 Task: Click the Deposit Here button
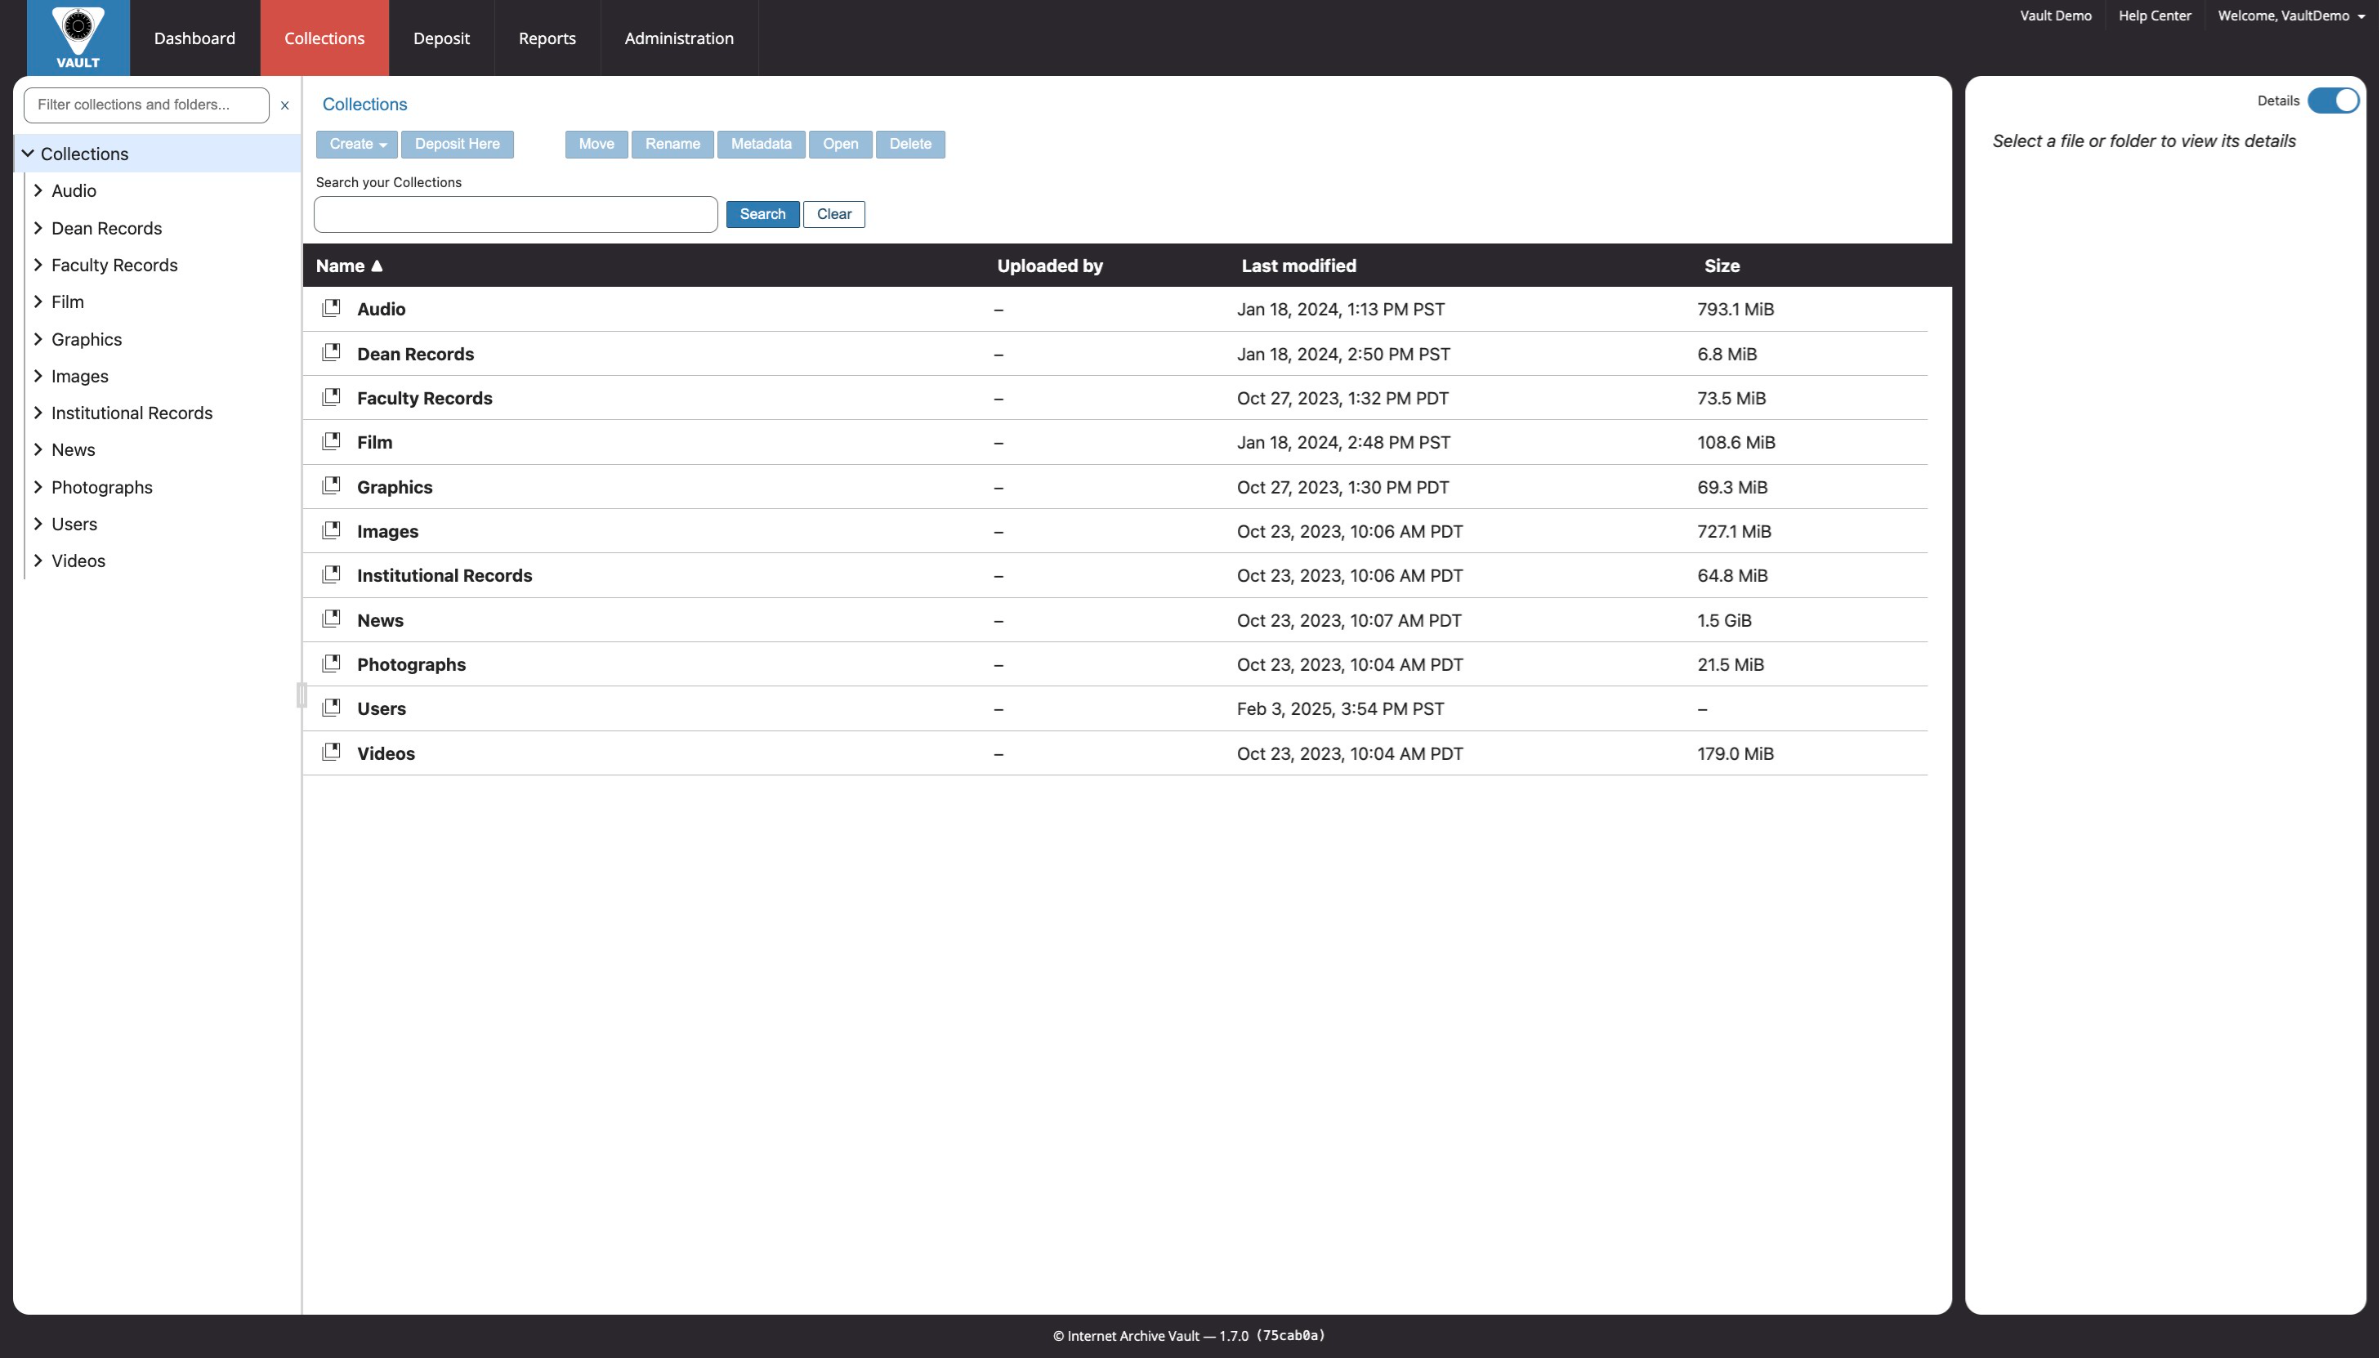[457, 144]
